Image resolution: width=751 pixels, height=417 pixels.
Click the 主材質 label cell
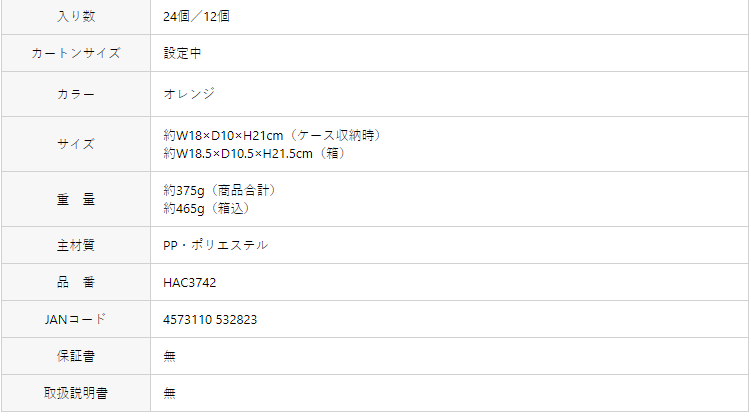76,245
